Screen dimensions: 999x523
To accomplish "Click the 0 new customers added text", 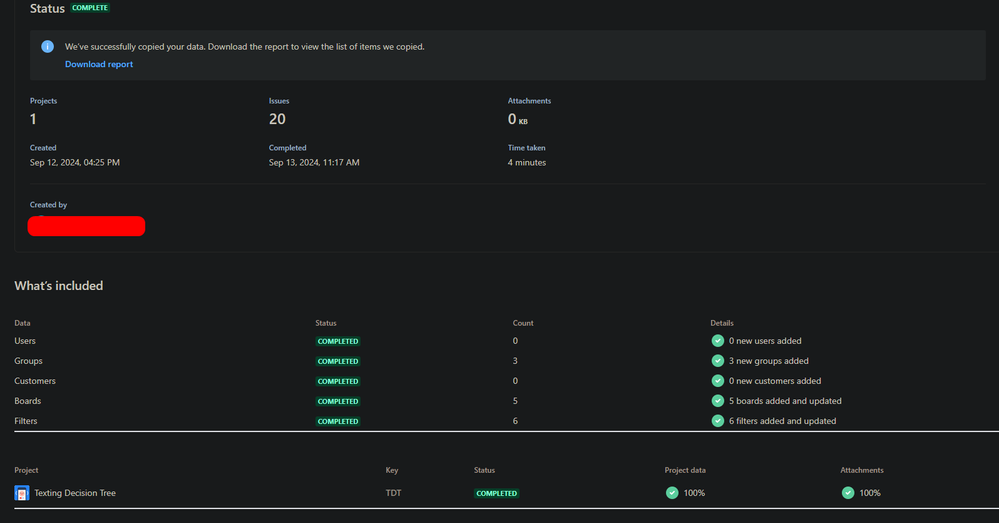I will [x=775, y=381].
